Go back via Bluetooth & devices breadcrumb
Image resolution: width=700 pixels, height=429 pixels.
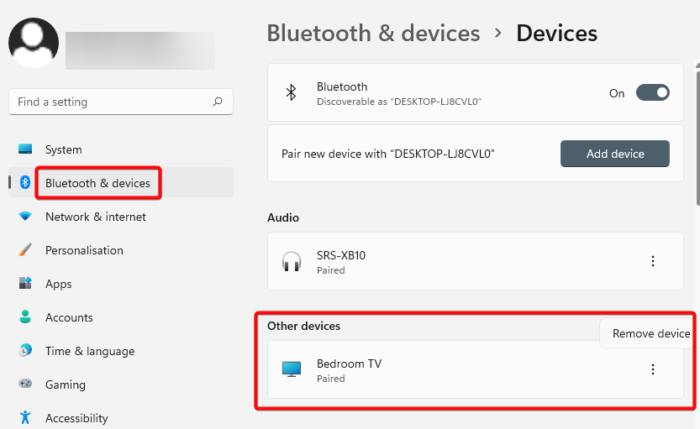point(373,33)
